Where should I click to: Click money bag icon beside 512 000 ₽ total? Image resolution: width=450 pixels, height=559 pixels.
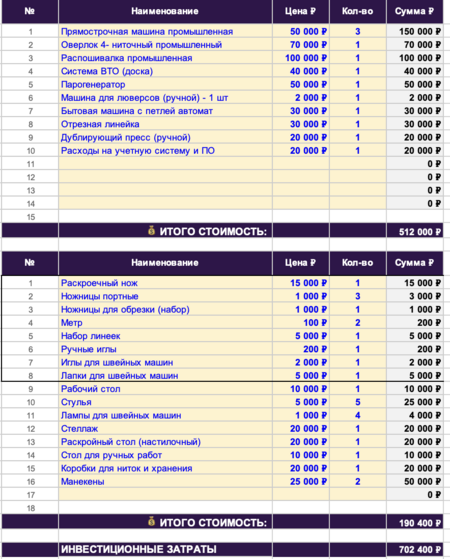[x=152, y=231]
